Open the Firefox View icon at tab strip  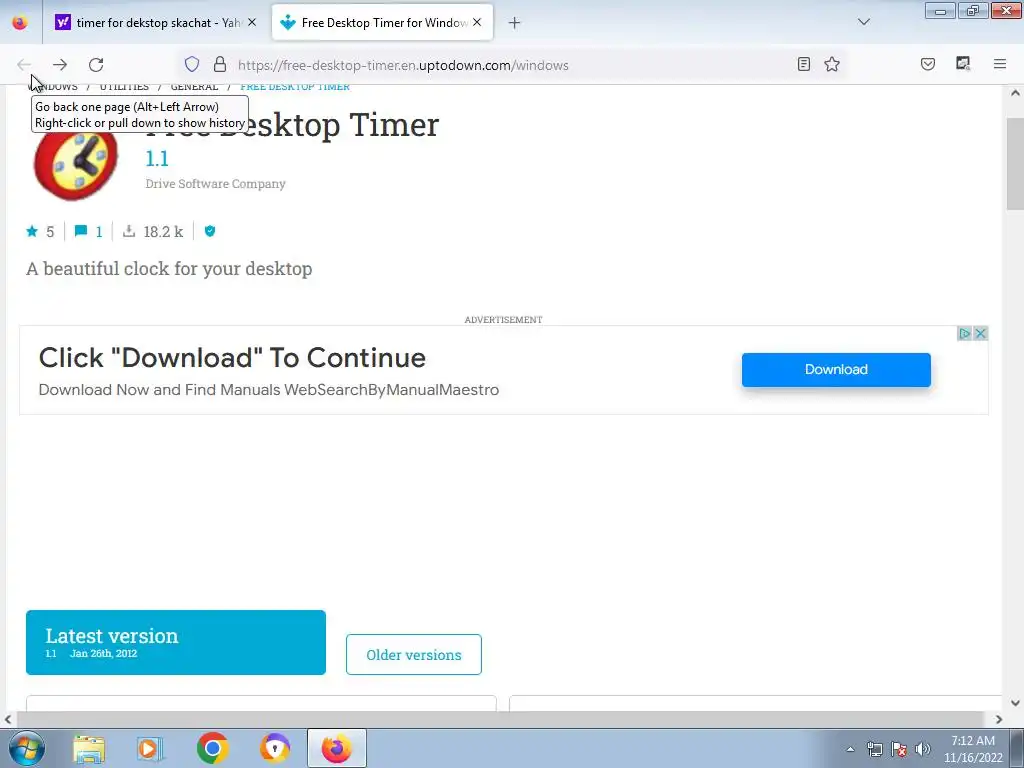(20, 22)
